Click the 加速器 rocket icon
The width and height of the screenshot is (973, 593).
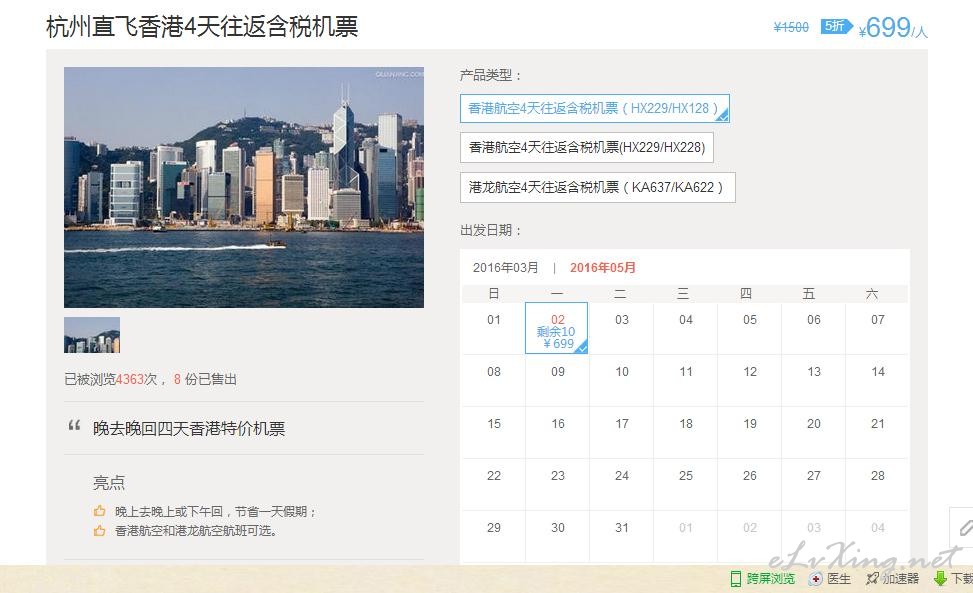click(x=872, y=579)
